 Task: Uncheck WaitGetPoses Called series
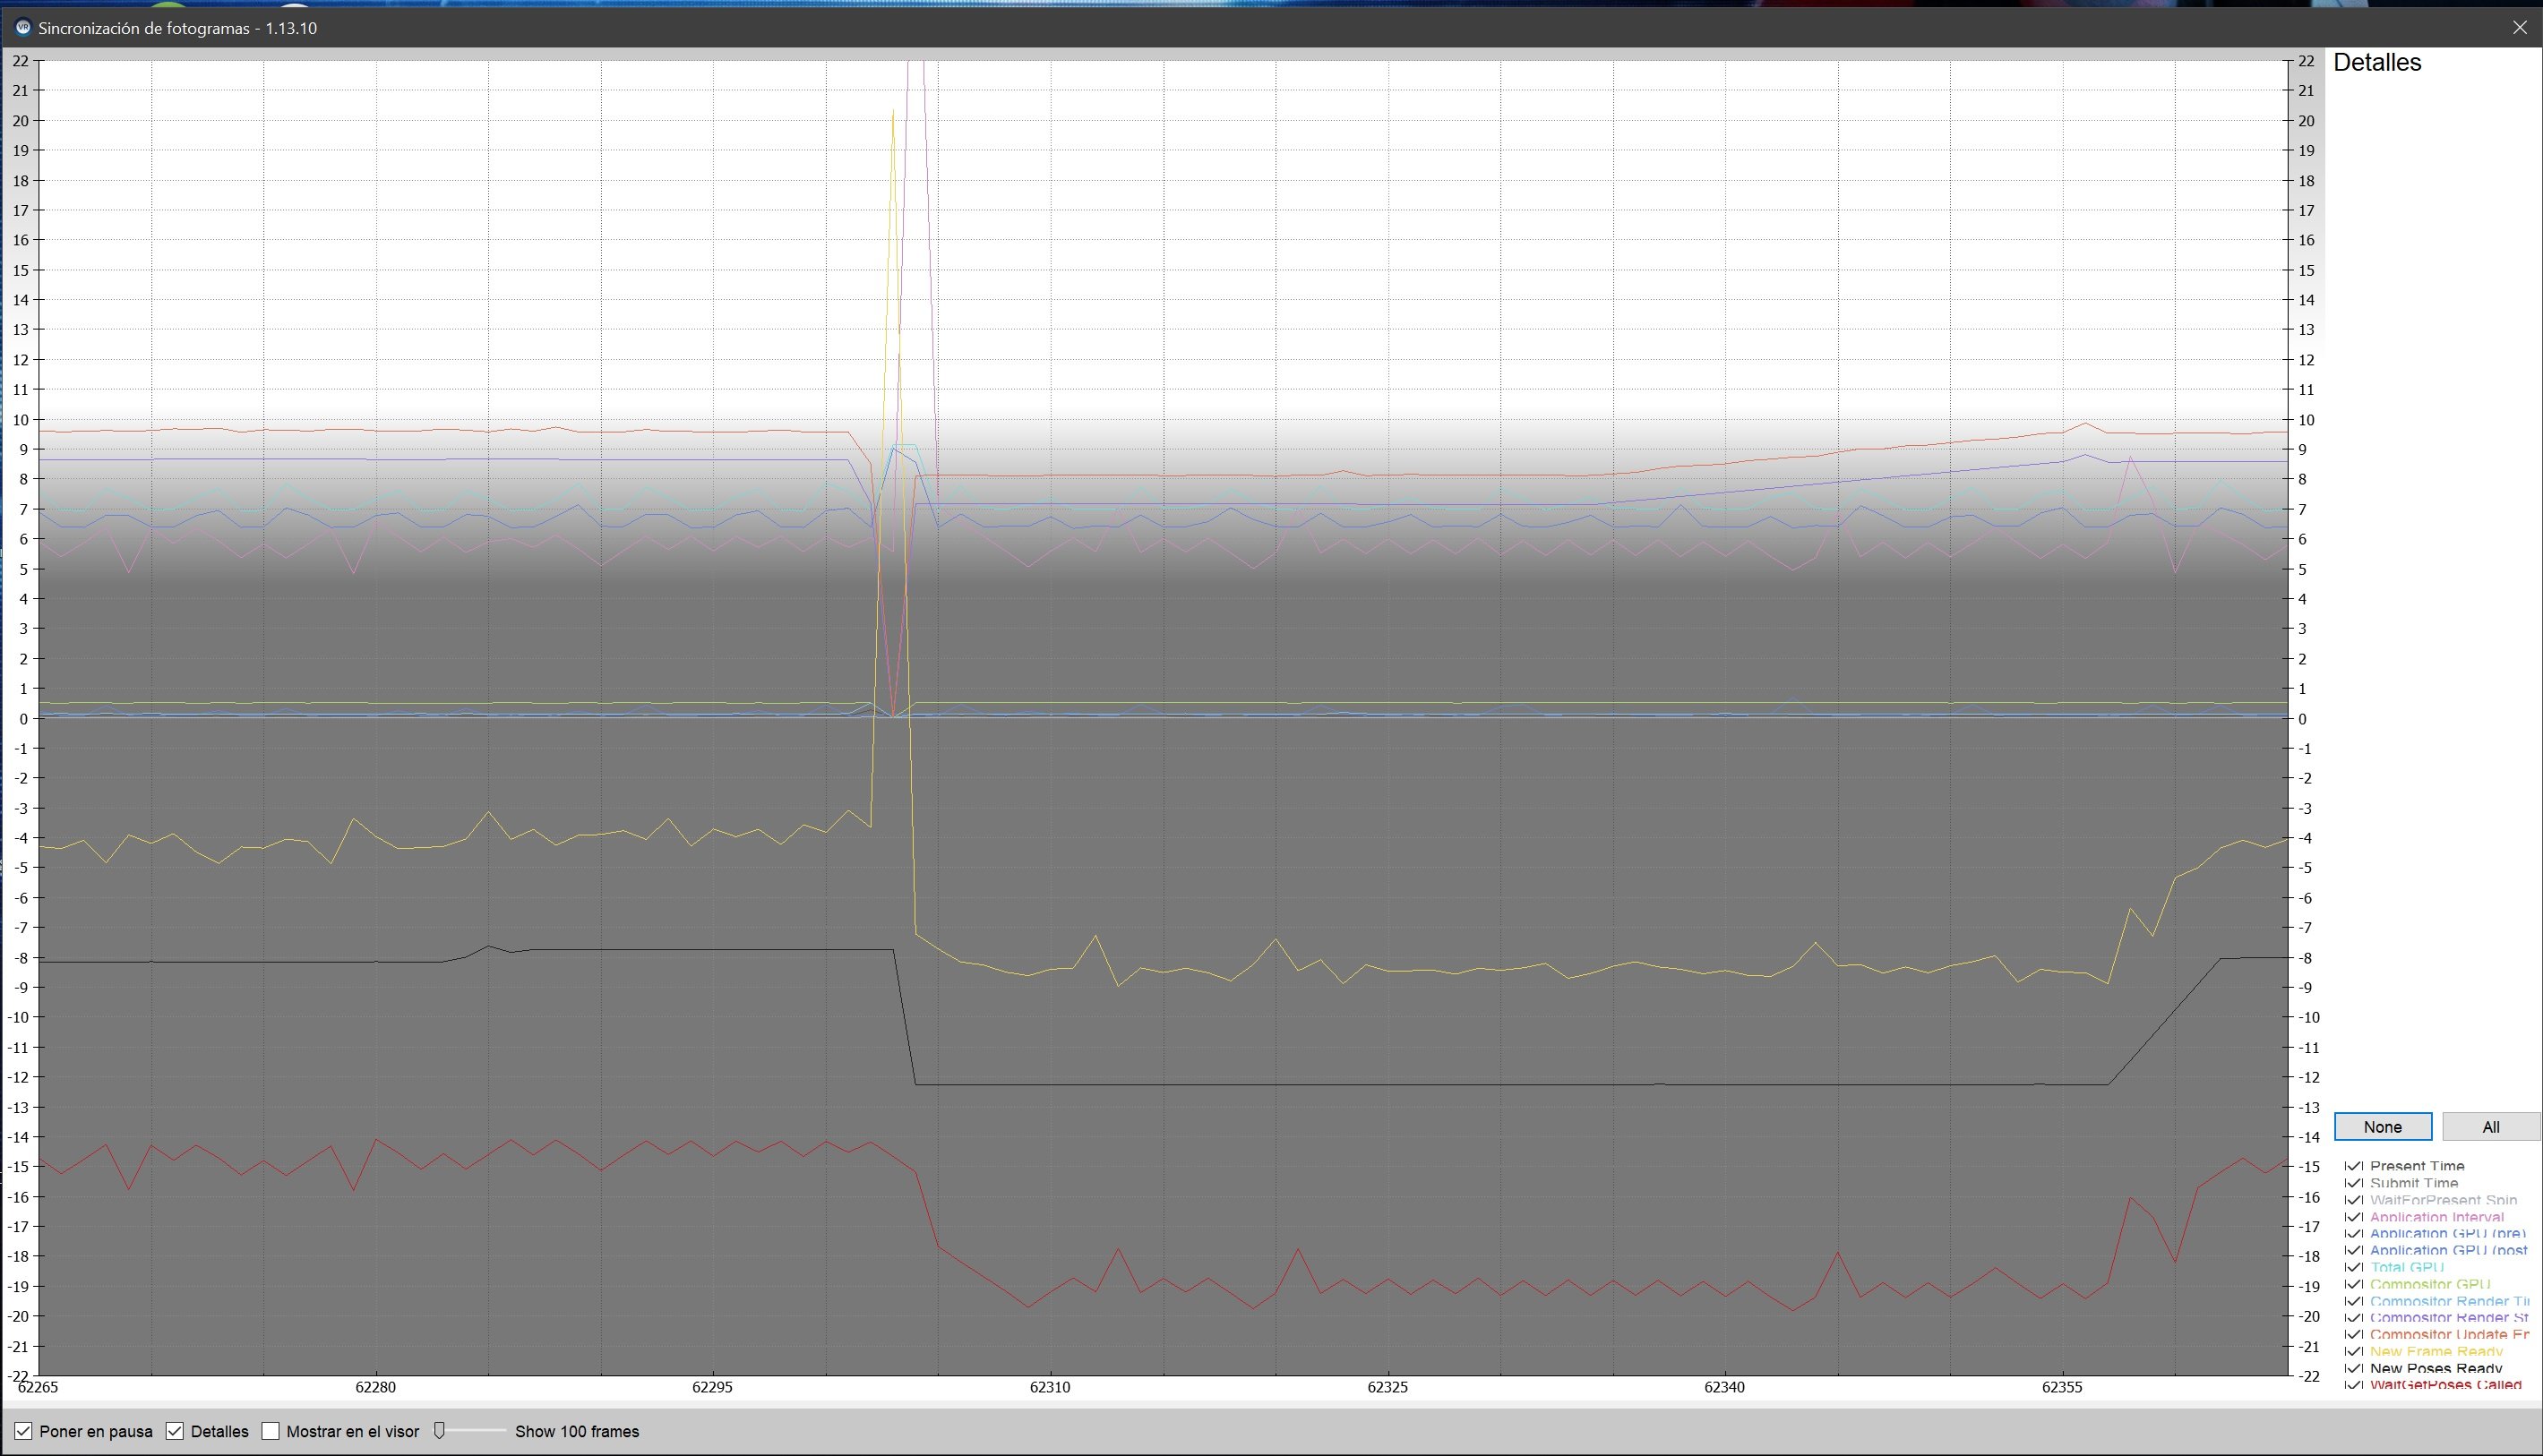pyautogui.click(x=2354, y=1385)
